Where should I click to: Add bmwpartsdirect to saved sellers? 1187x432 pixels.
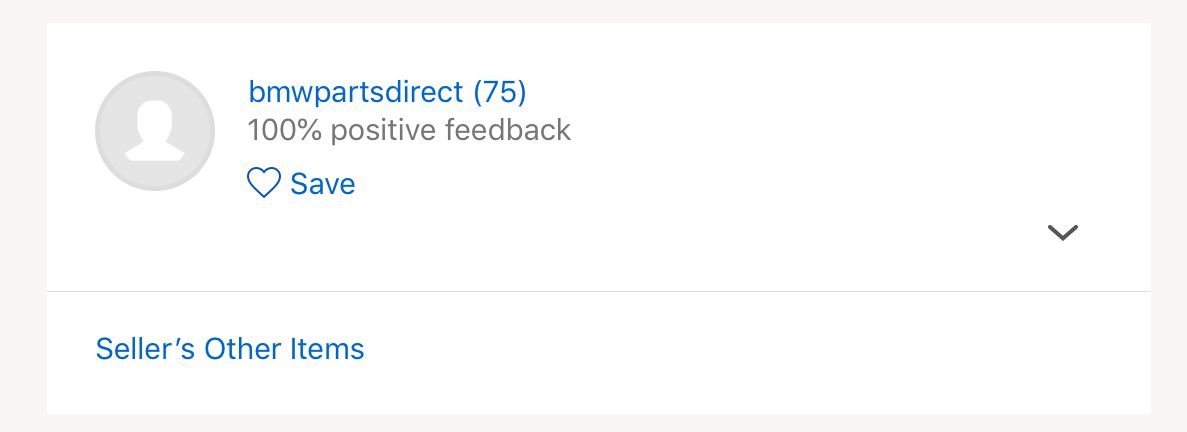[301, 183]
